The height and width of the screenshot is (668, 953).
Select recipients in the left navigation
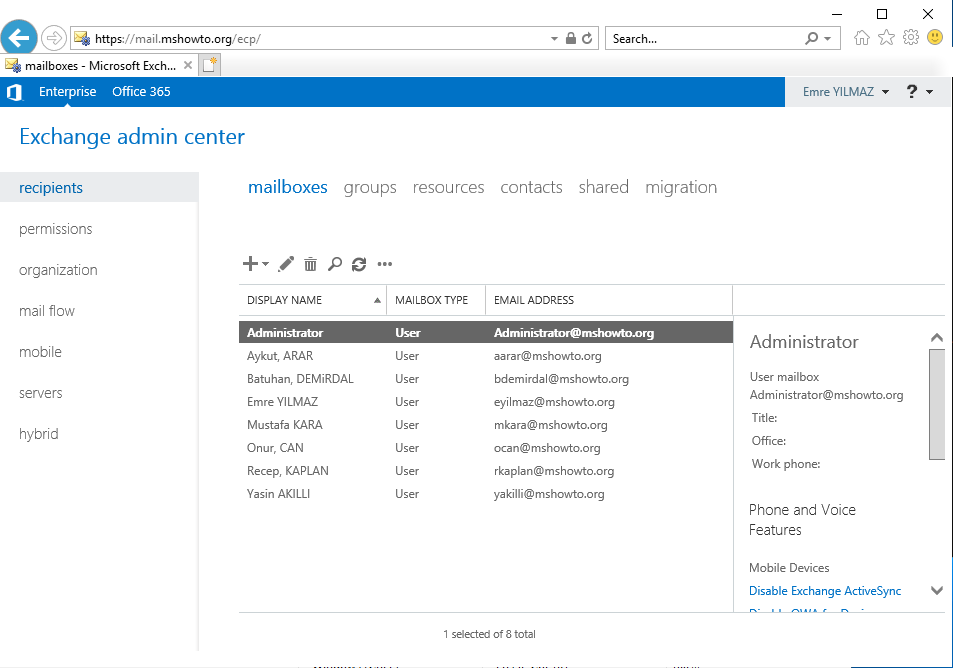[99, 187]
